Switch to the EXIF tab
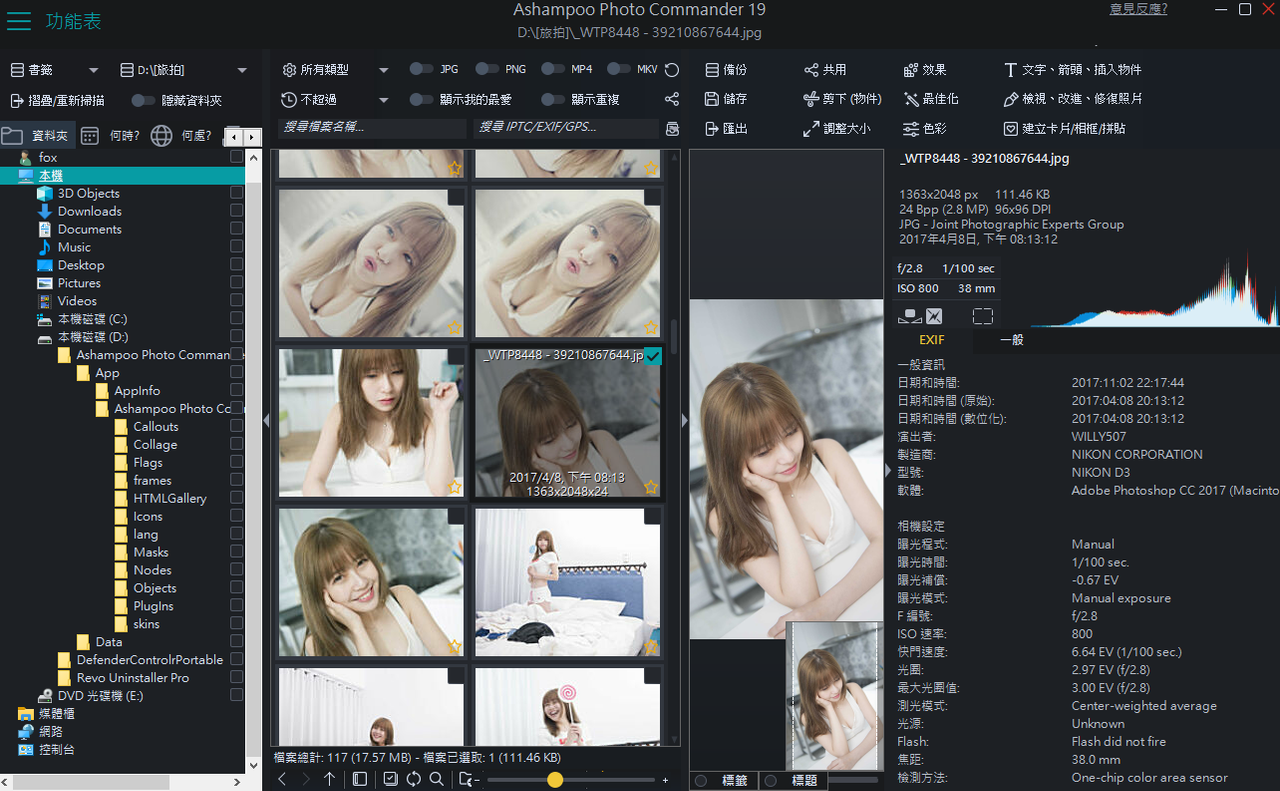1280x791 pixels. pos(932,340)
